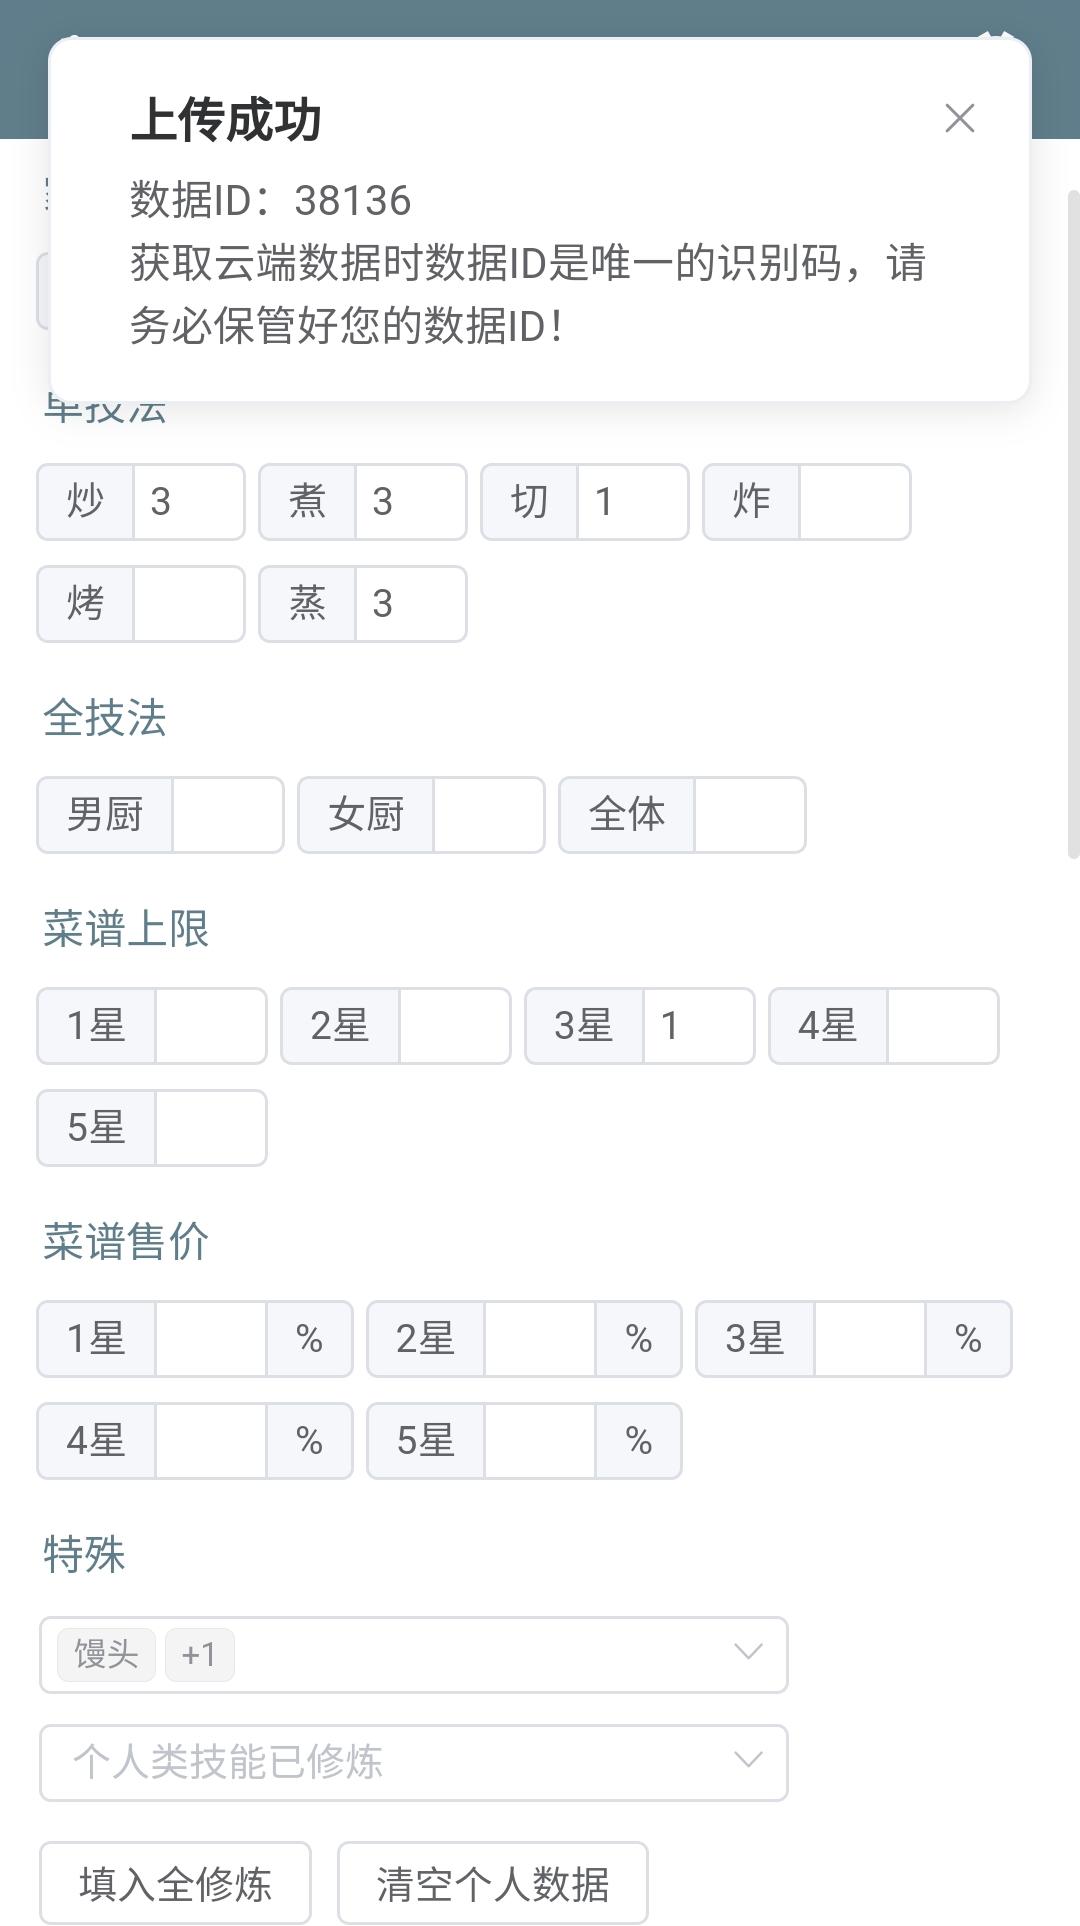Focus the 女厨 full-skill input

click(488, 815)
